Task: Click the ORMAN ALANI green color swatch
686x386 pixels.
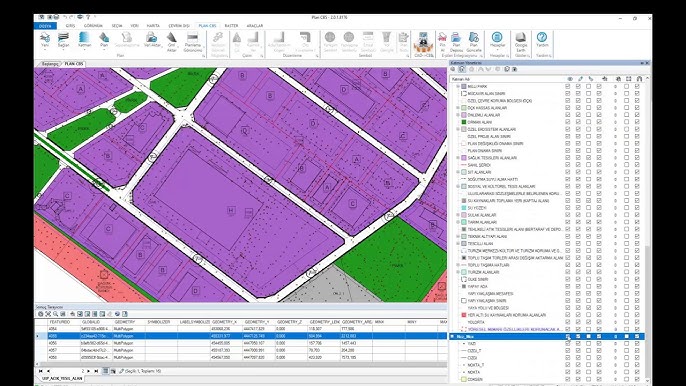Action: point(464,122)
